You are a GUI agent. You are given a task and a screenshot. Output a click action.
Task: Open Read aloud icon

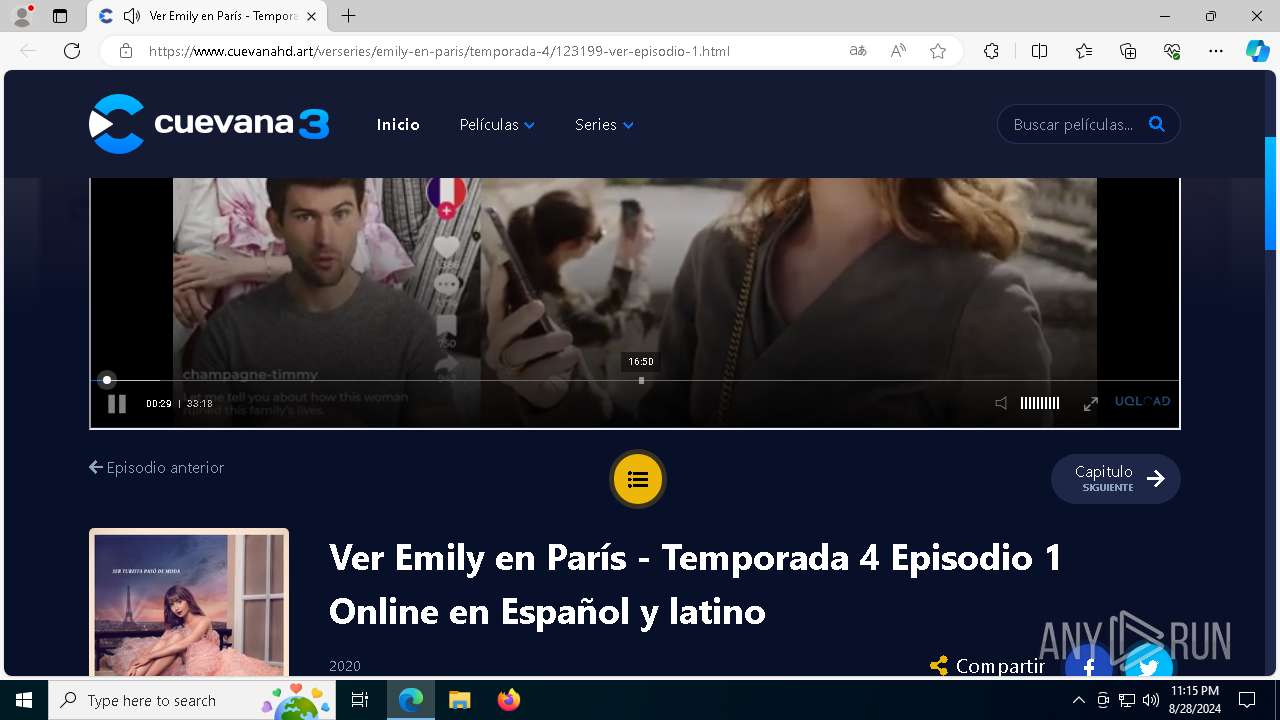point(898,51)
